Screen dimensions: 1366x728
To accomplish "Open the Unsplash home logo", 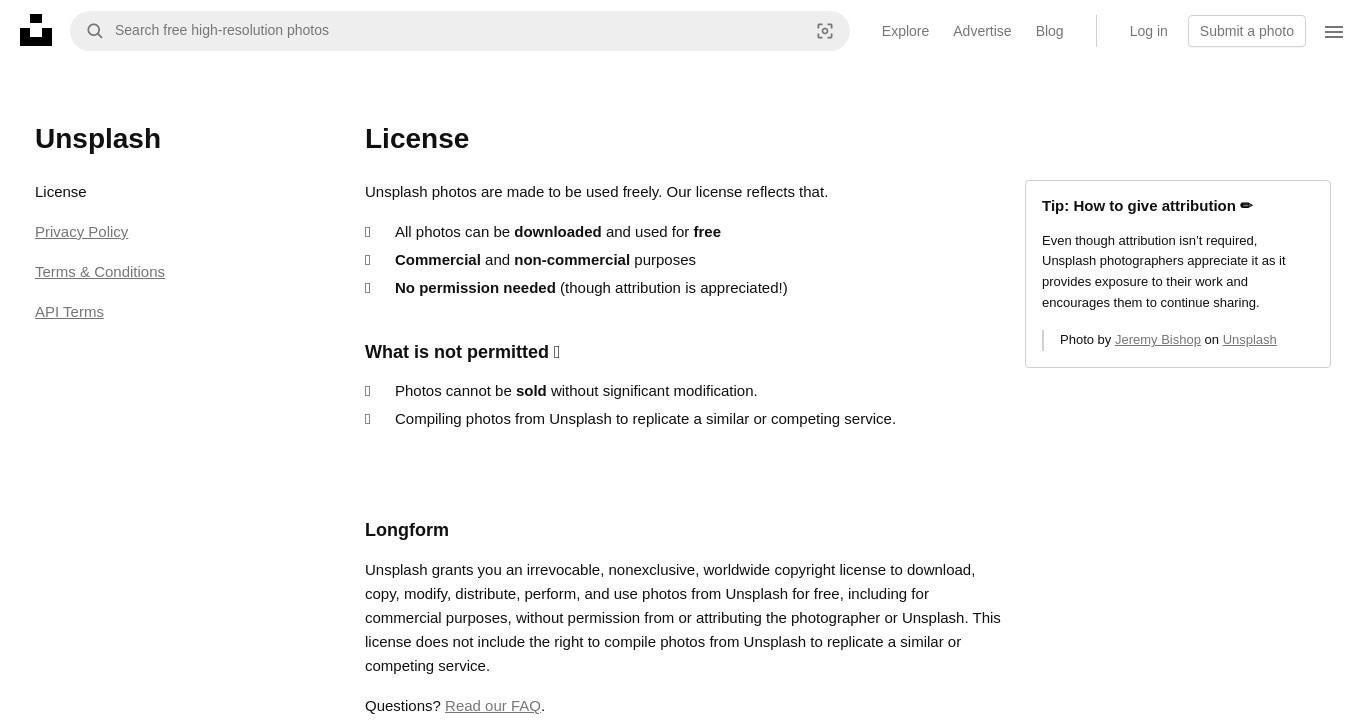I will tap(36, 30).
